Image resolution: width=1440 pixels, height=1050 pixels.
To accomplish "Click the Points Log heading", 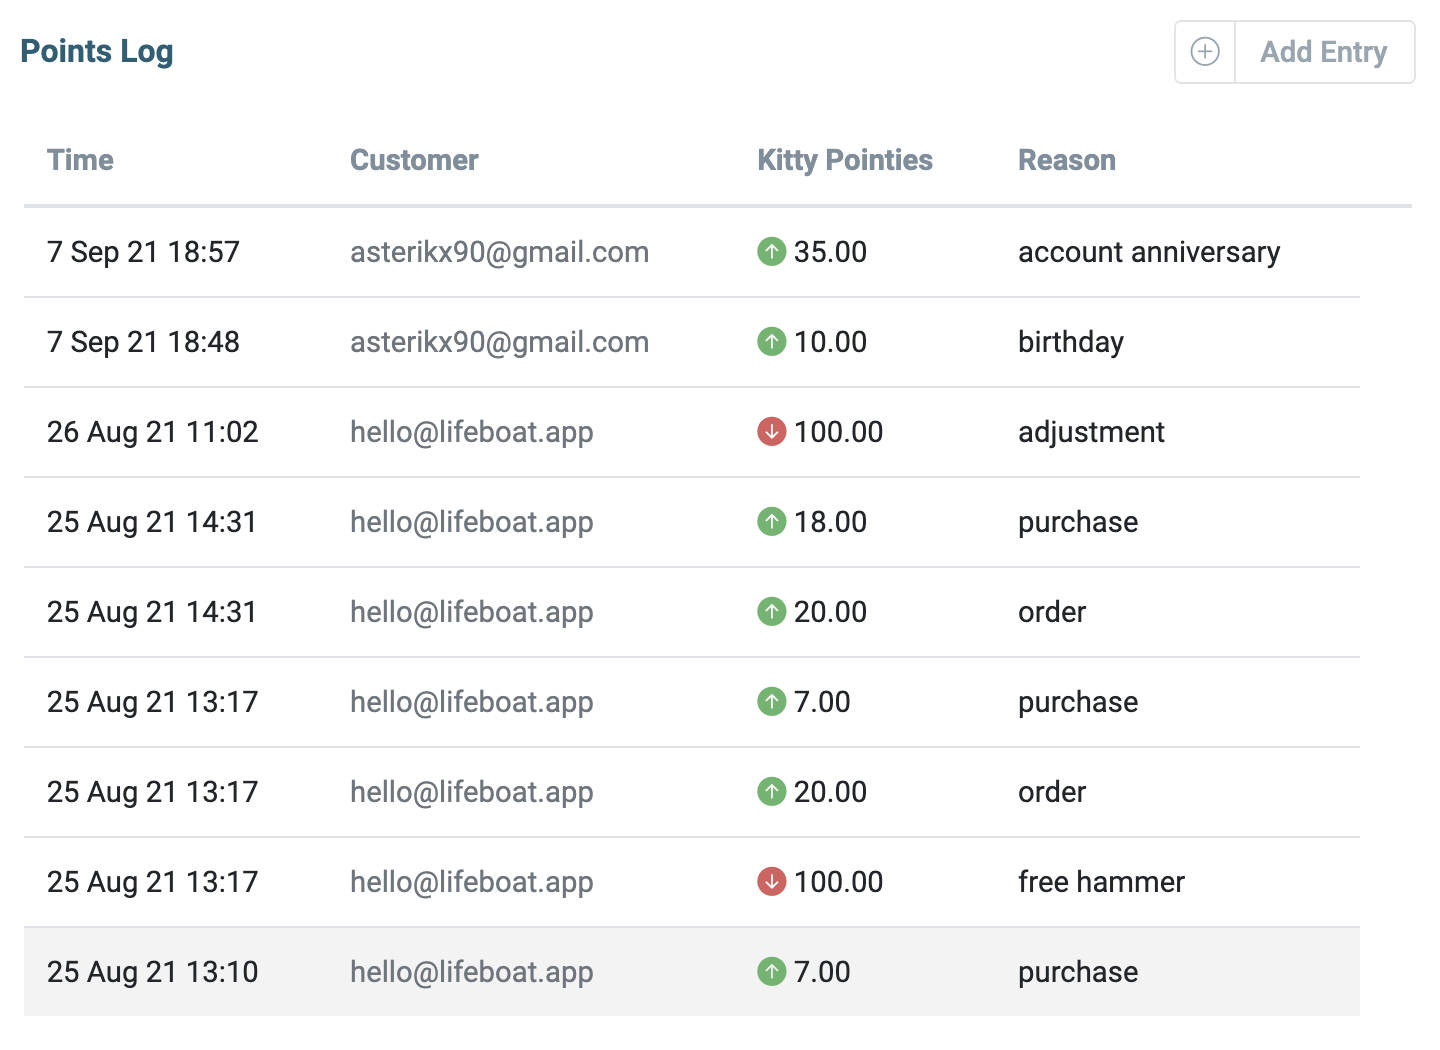I will pos(97,52).
